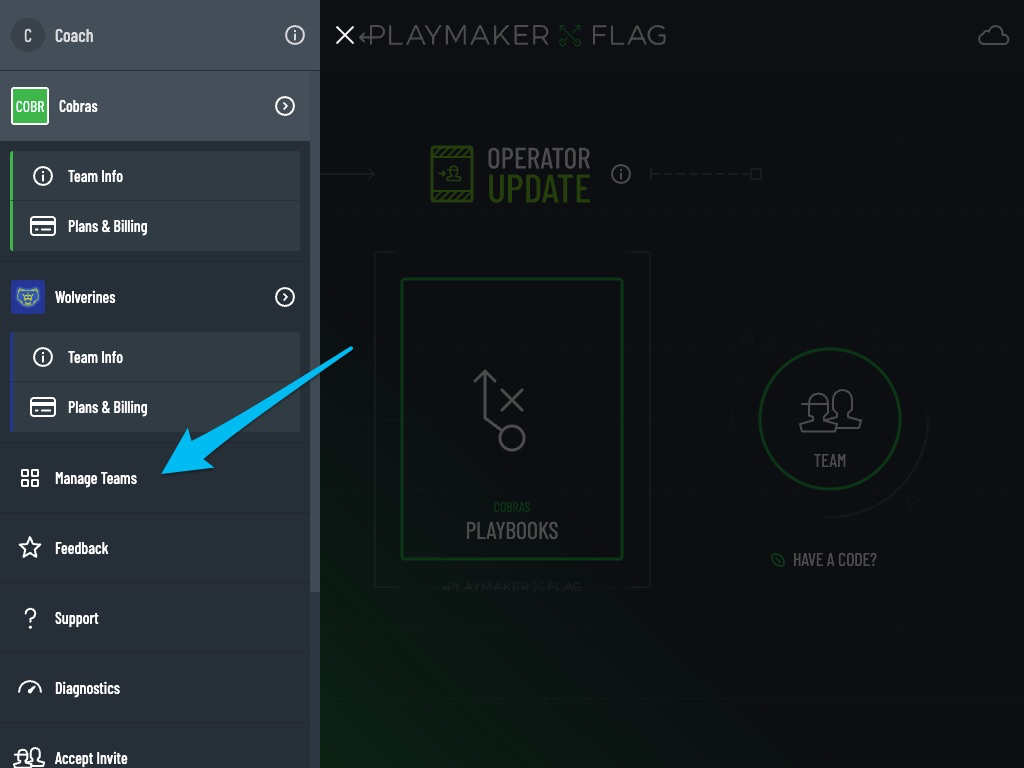Select the Wolverines team logo
This screenshot has height=768, width=1024.
pyautogui.click(x=28, y=297)
